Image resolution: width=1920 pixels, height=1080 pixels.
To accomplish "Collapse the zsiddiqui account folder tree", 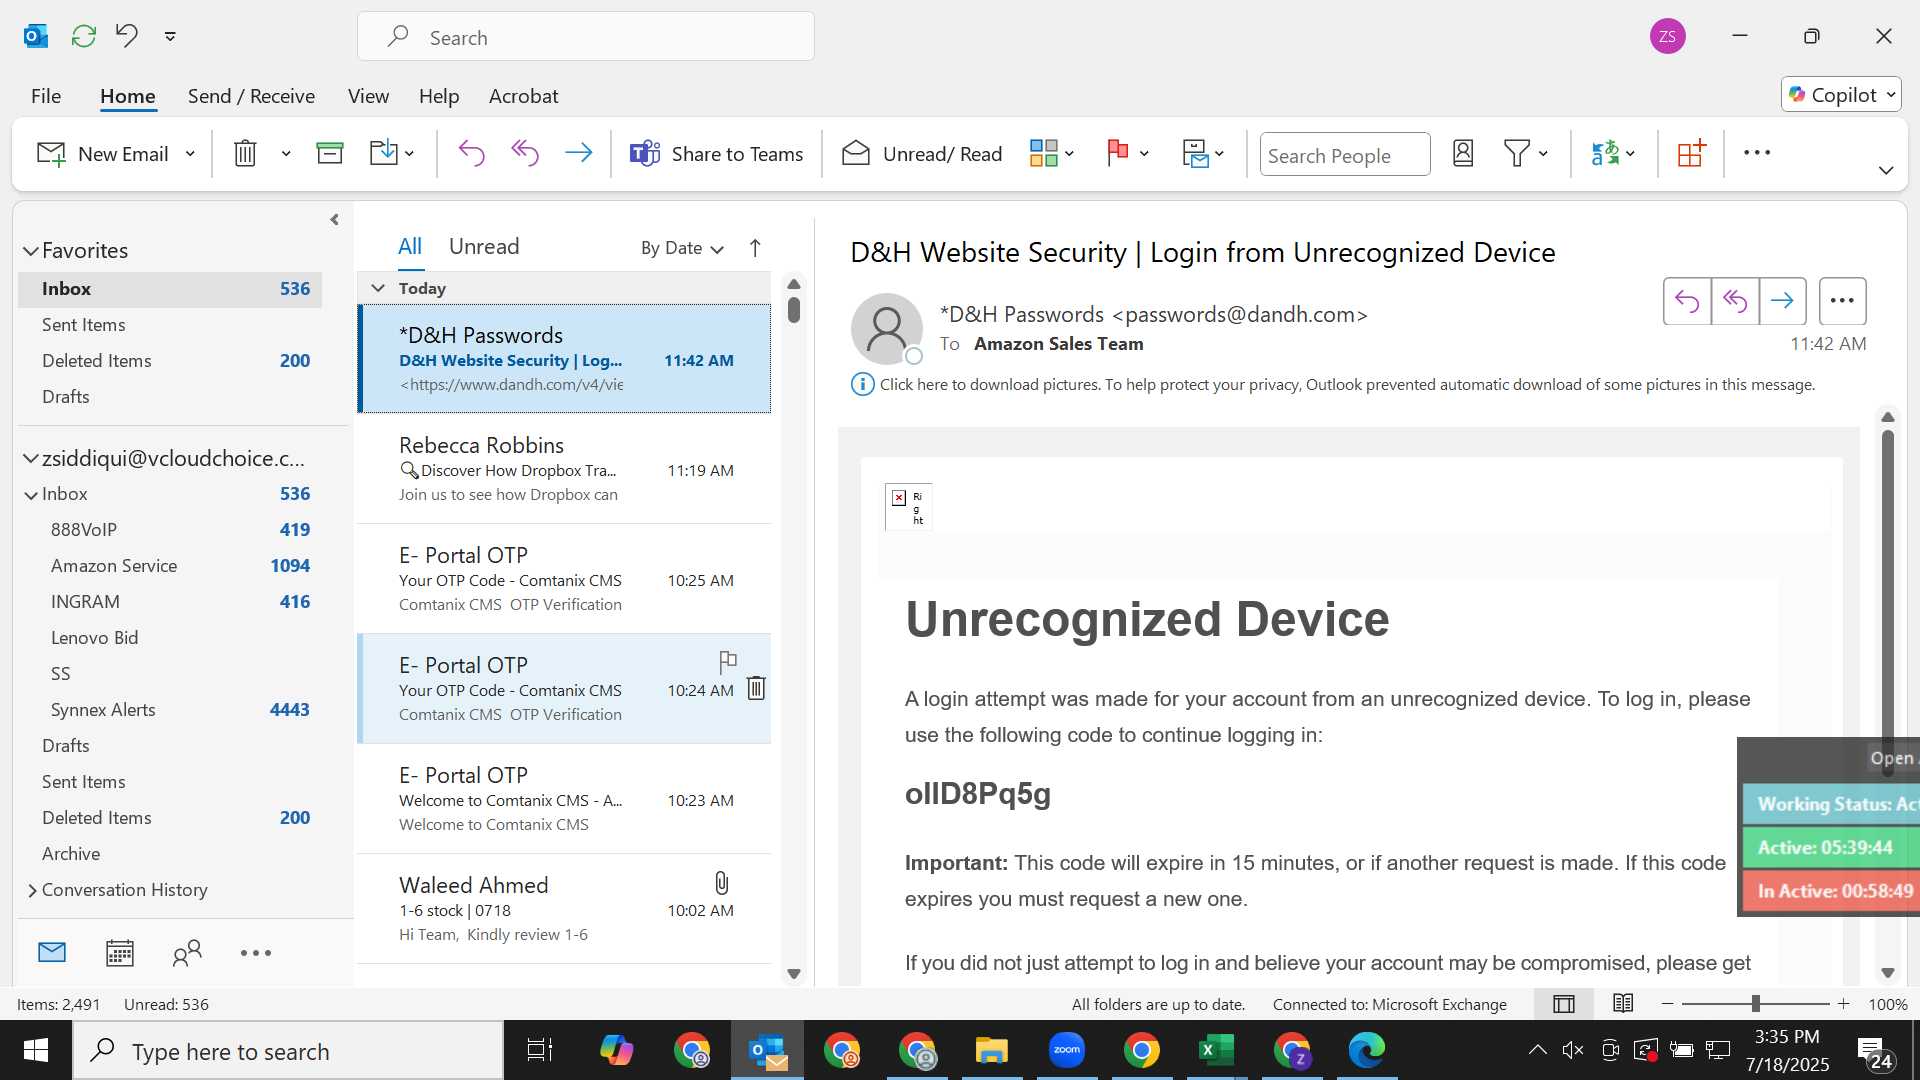I will (31, 459).
